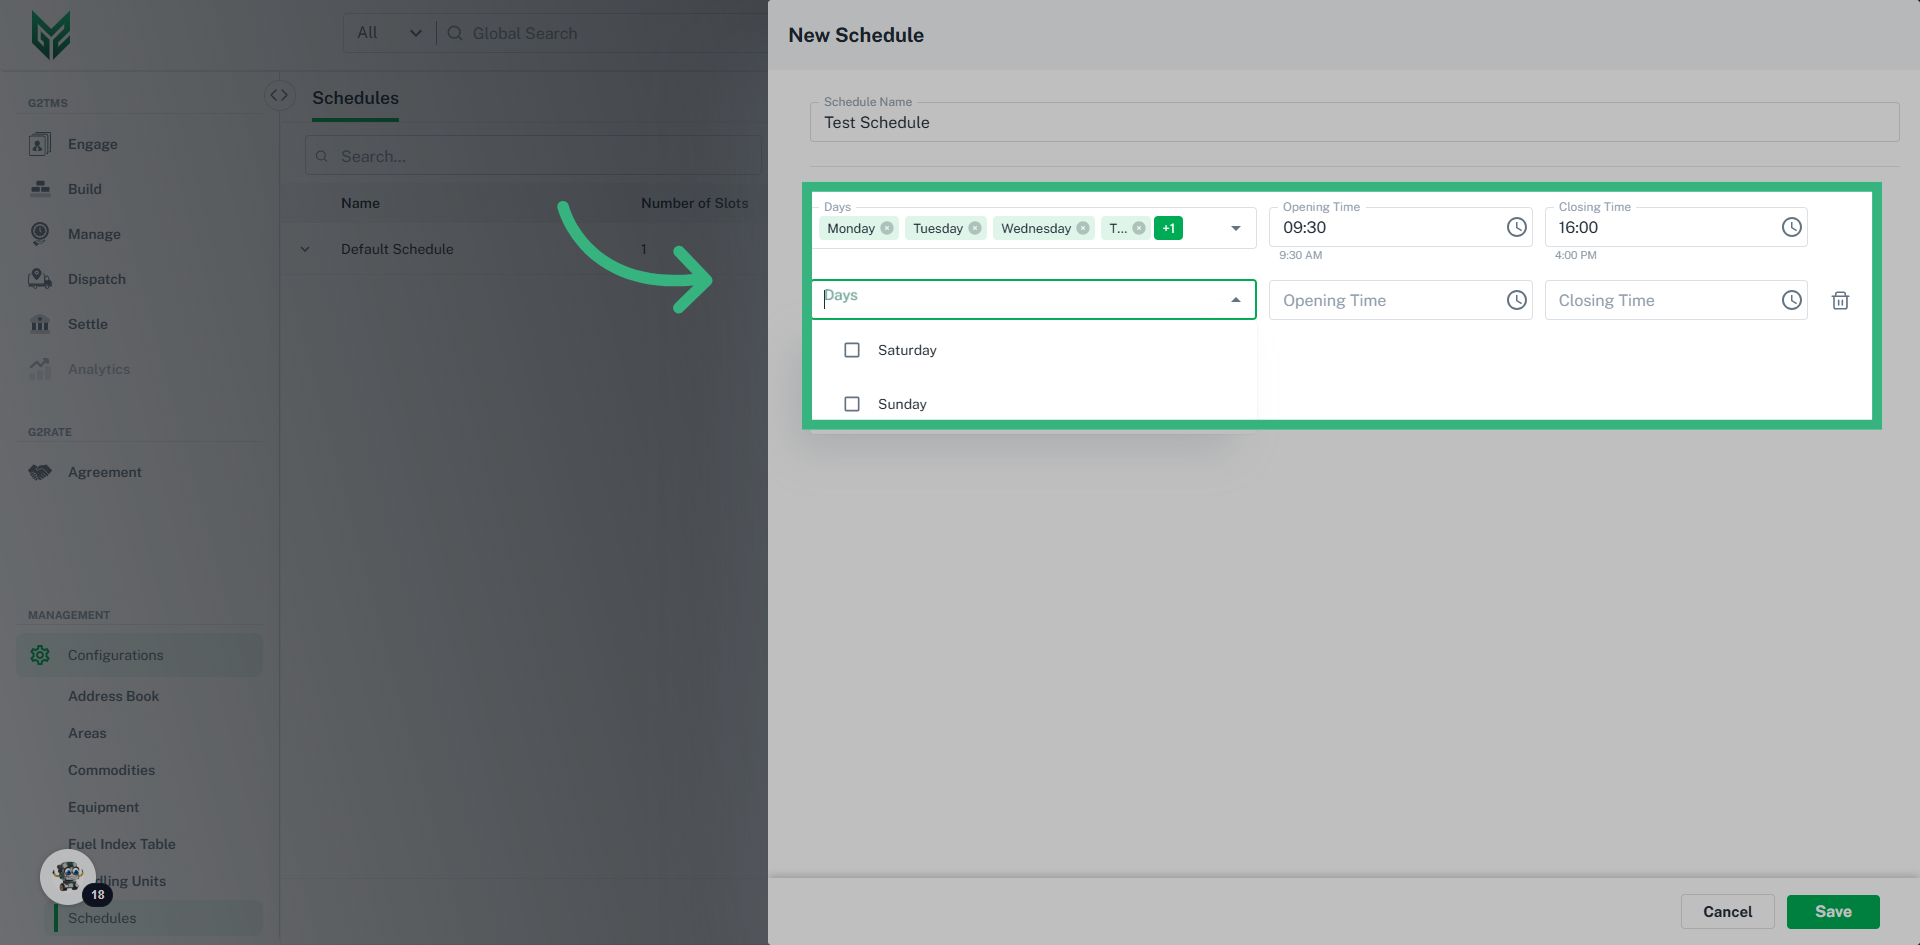Open the chat assistant avatar with badge
This screenshot has height=945, width=1920.
(68, 877)
